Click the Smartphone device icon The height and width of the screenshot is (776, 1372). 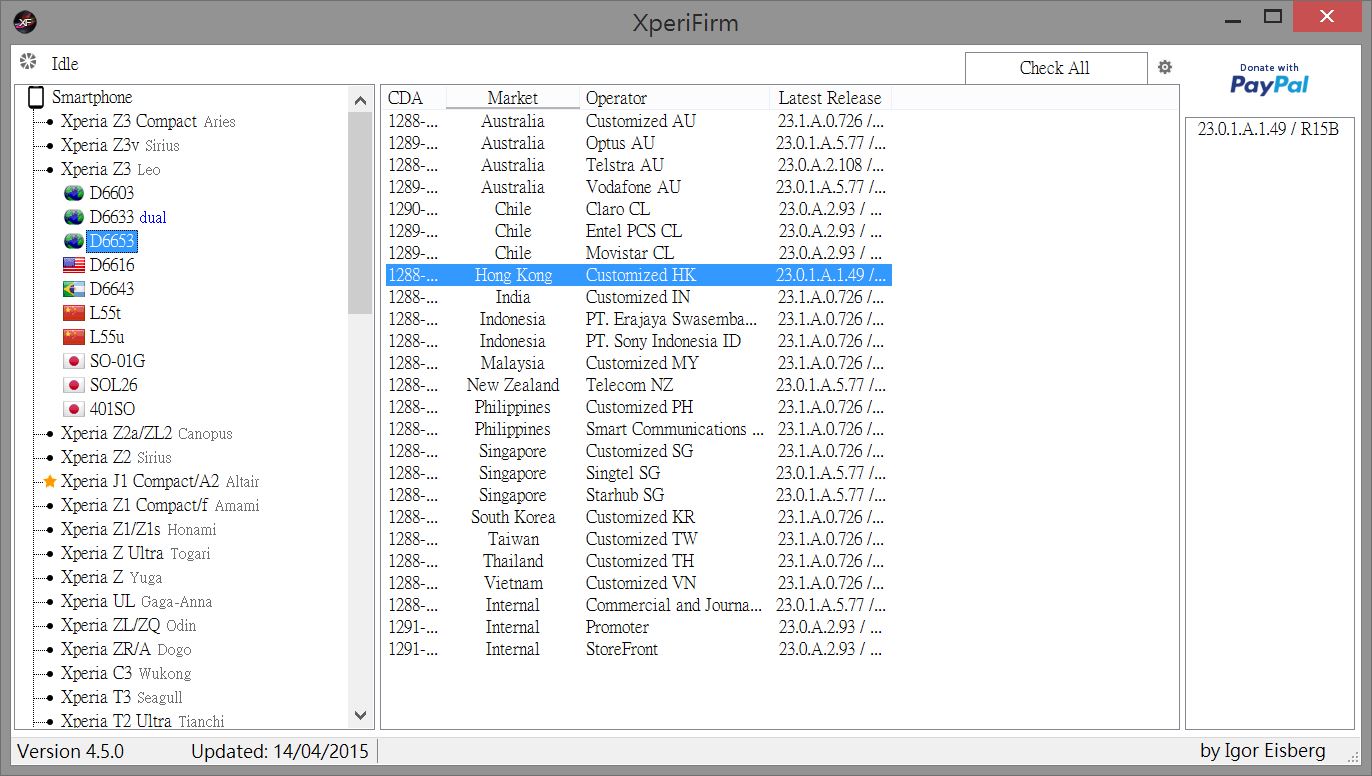coord(36,97)
